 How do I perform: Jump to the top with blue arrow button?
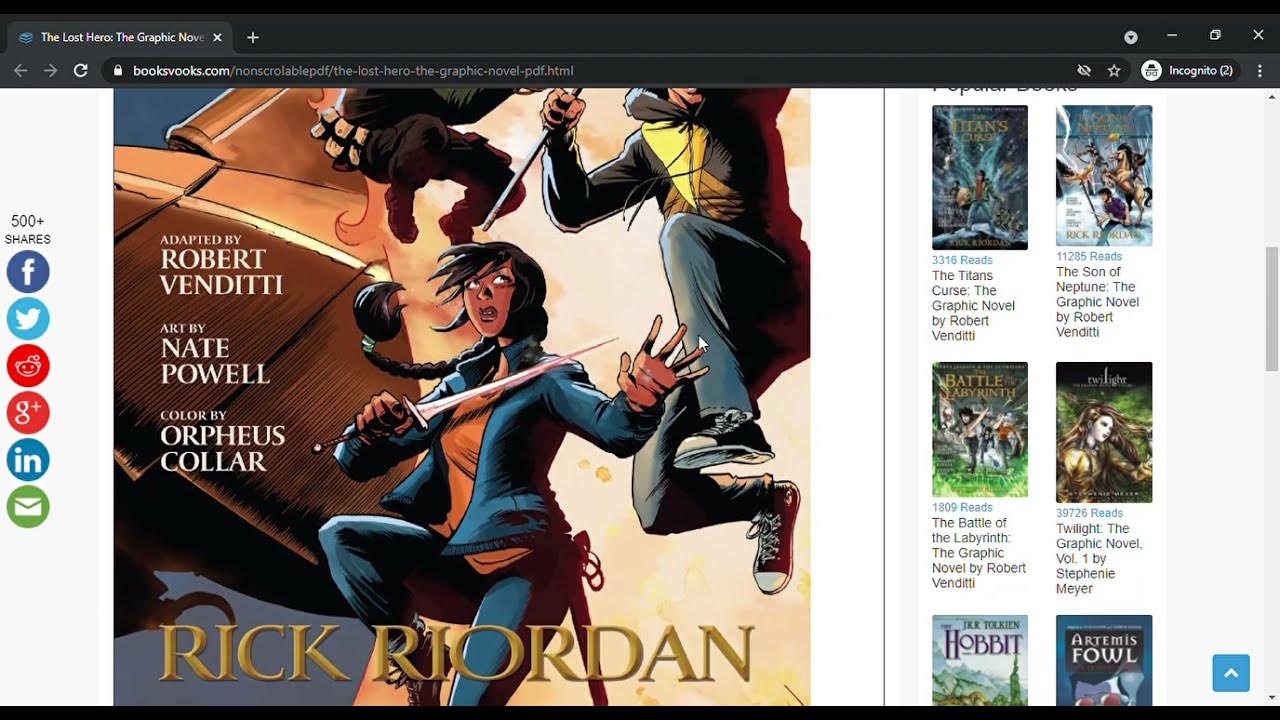coord(1231,673)
